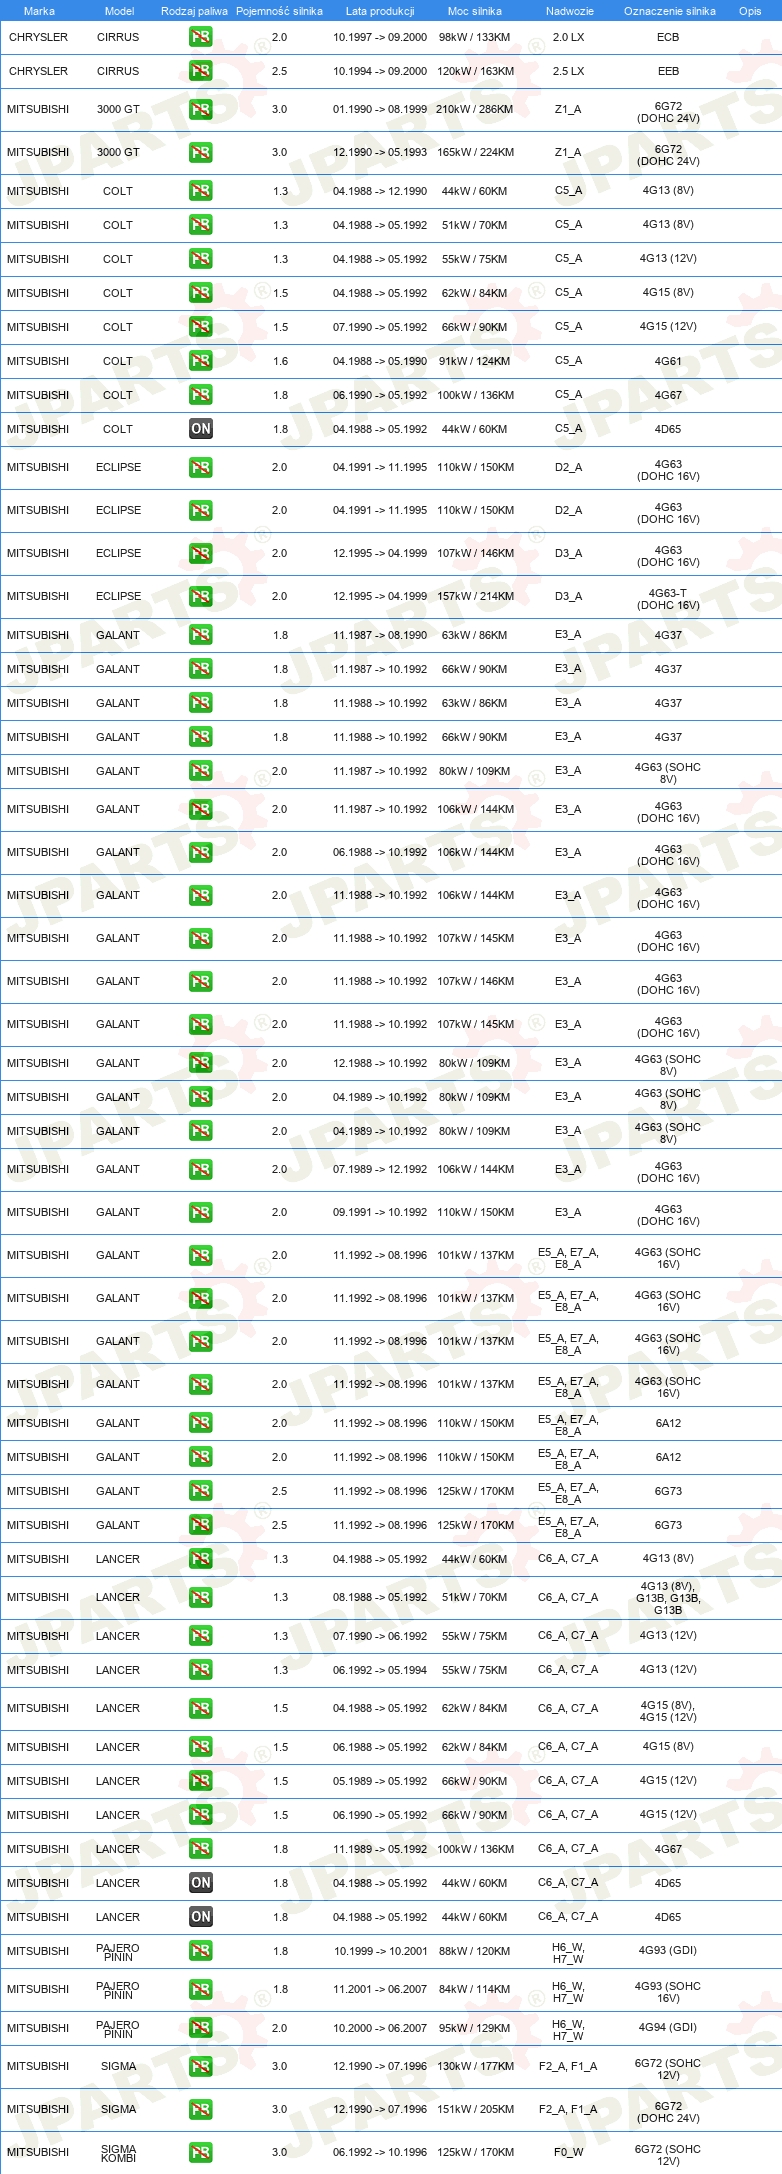Click PB icon in Pajero Pinin 95kW row
This screenshot has height=2174, width=782.
200,2028
